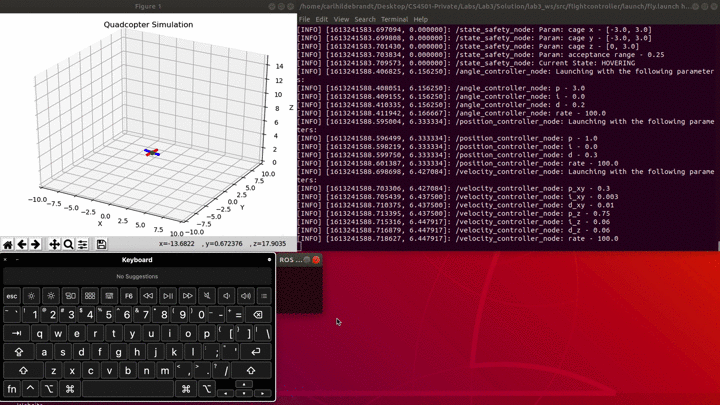Viewport: 720px width, 405px height.
Task: Open the Configure subplots tool
Action: (x=82, y=244)
